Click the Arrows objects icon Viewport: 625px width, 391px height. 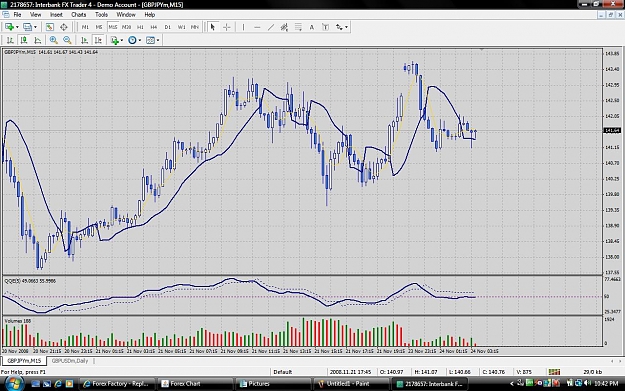pyautogui.click(x=339, y=27)
